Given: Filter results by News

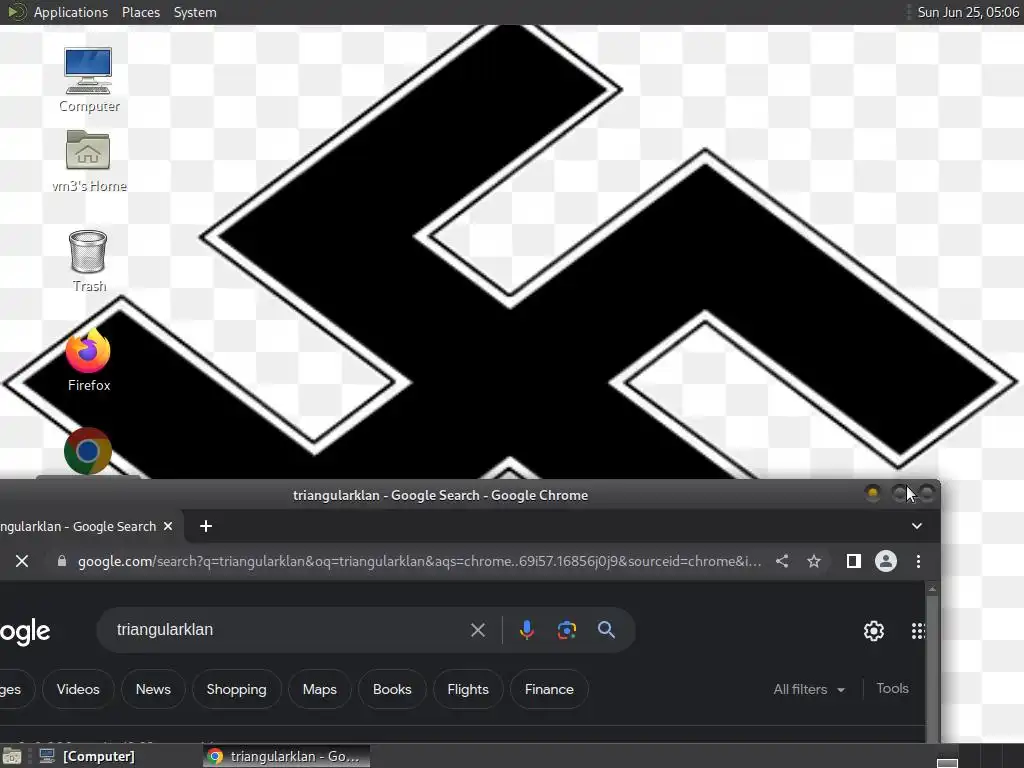Looking at the screenshot, I should [x=153, y=689].
